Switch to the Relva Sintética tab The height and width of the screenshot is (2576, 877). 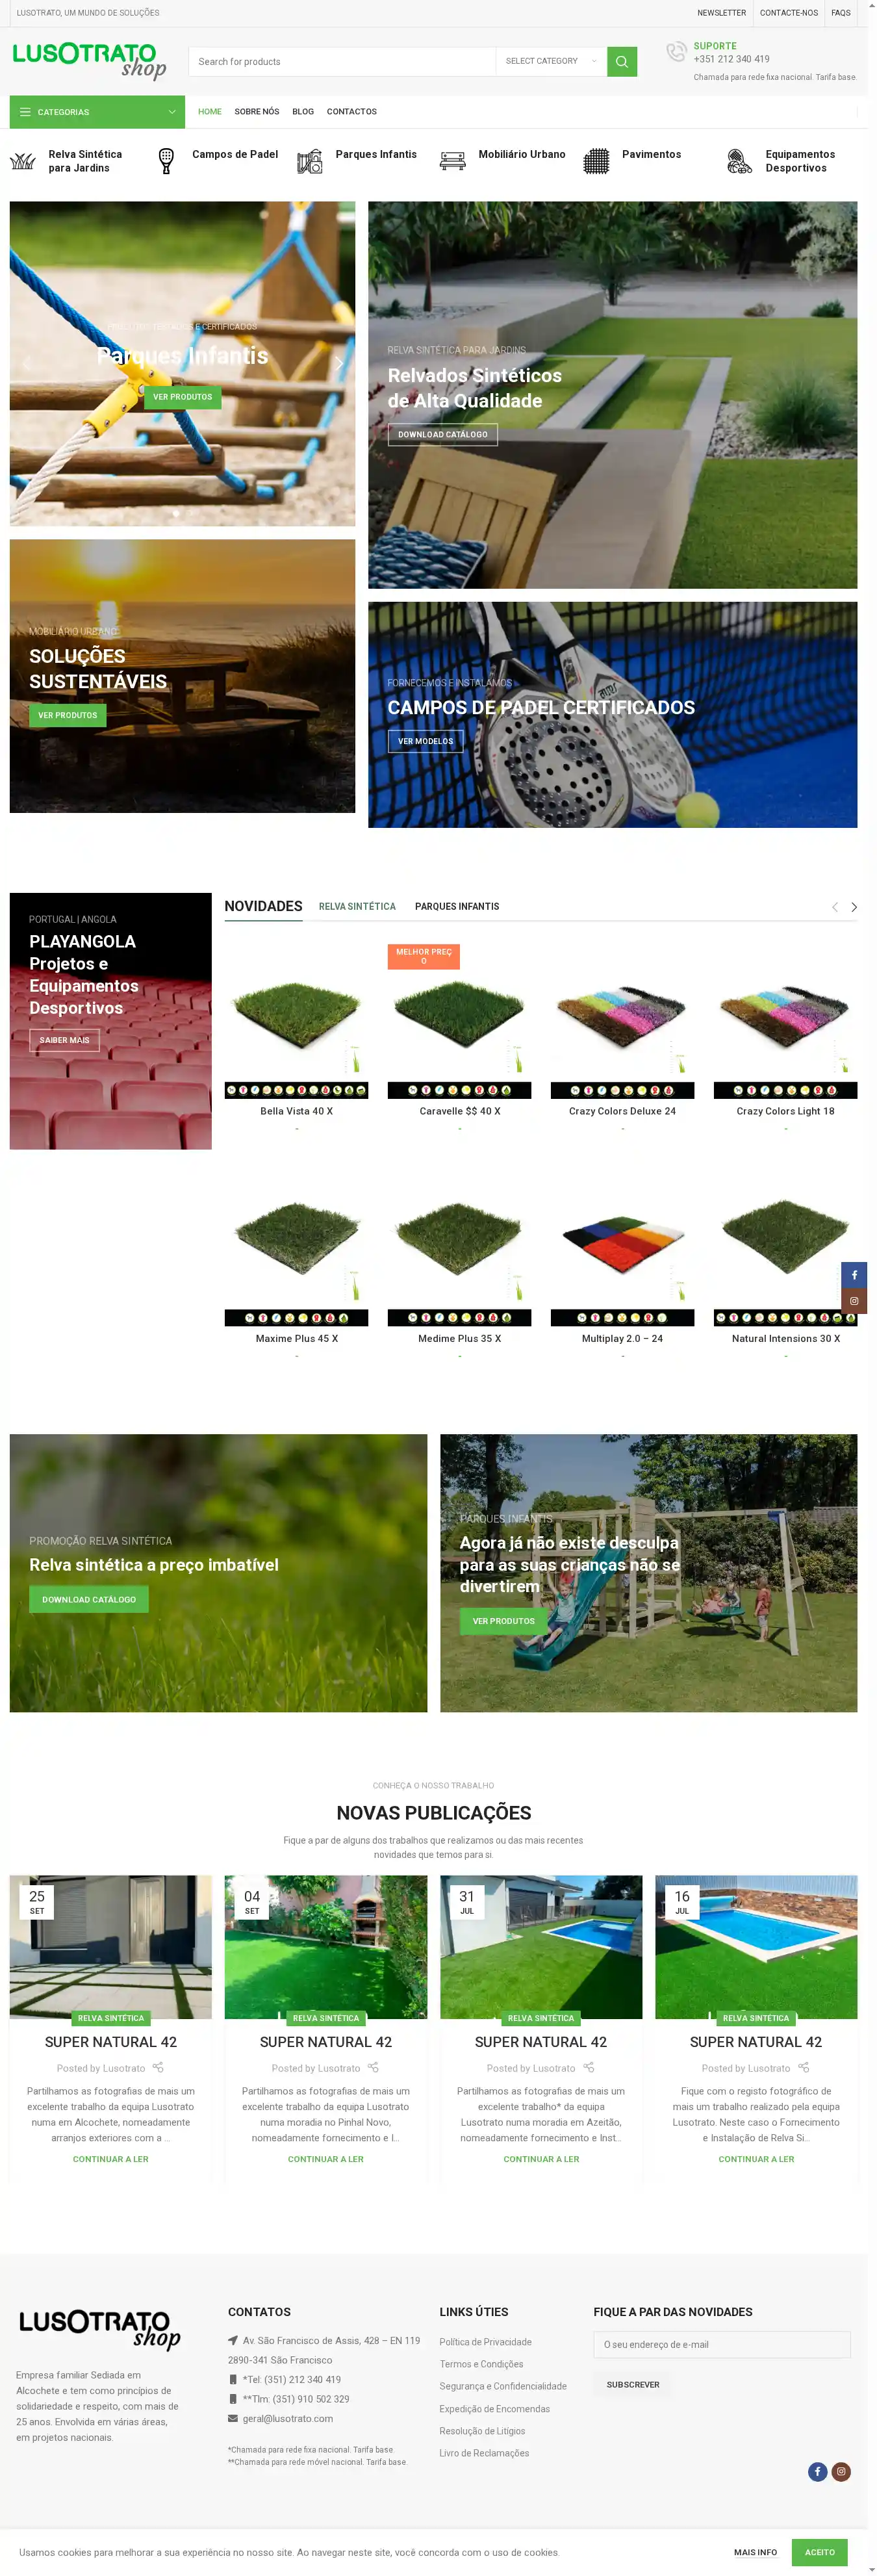click(357, 907)
